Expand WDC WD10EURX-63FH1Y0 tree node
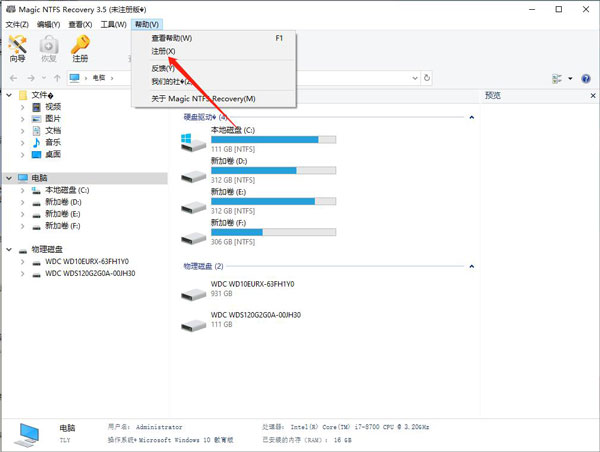Viewport: 600px width, 452px height. [x=22, y=262]
